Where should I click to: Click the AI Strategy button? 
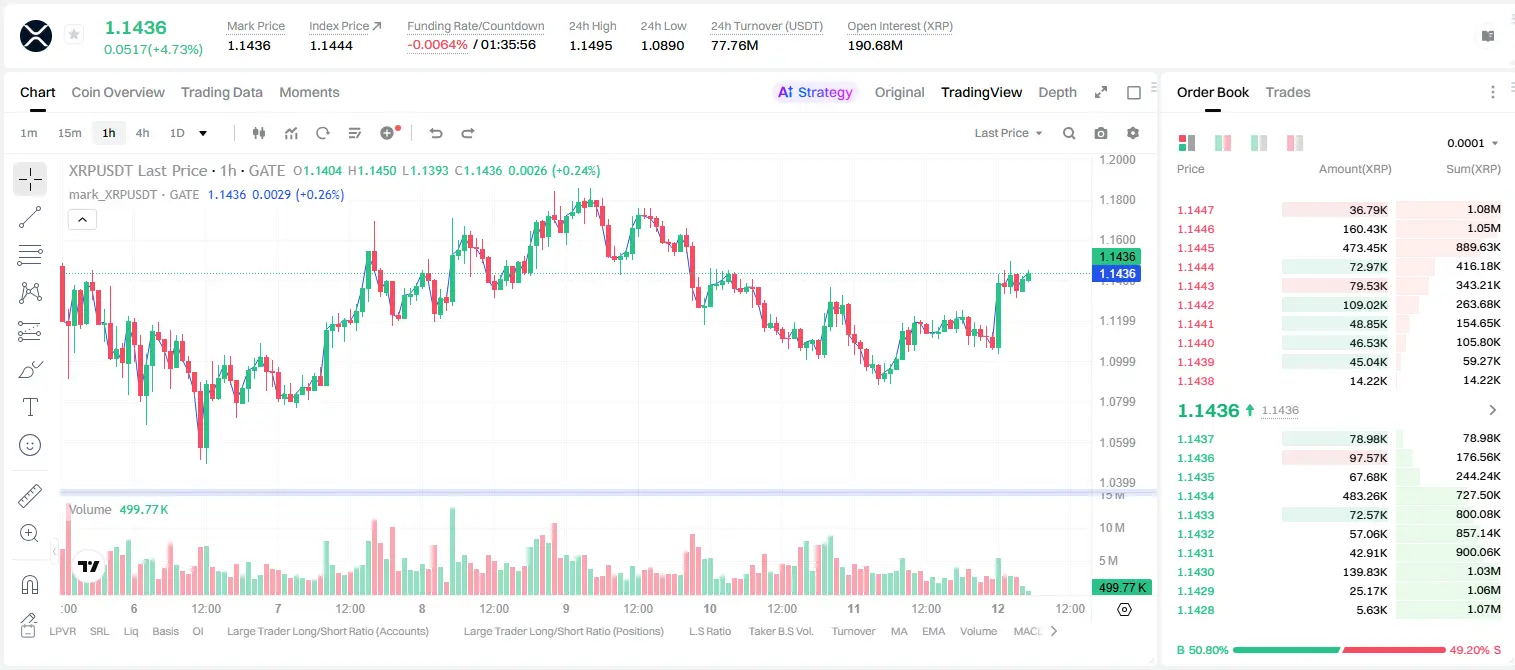tap(816, 92)
